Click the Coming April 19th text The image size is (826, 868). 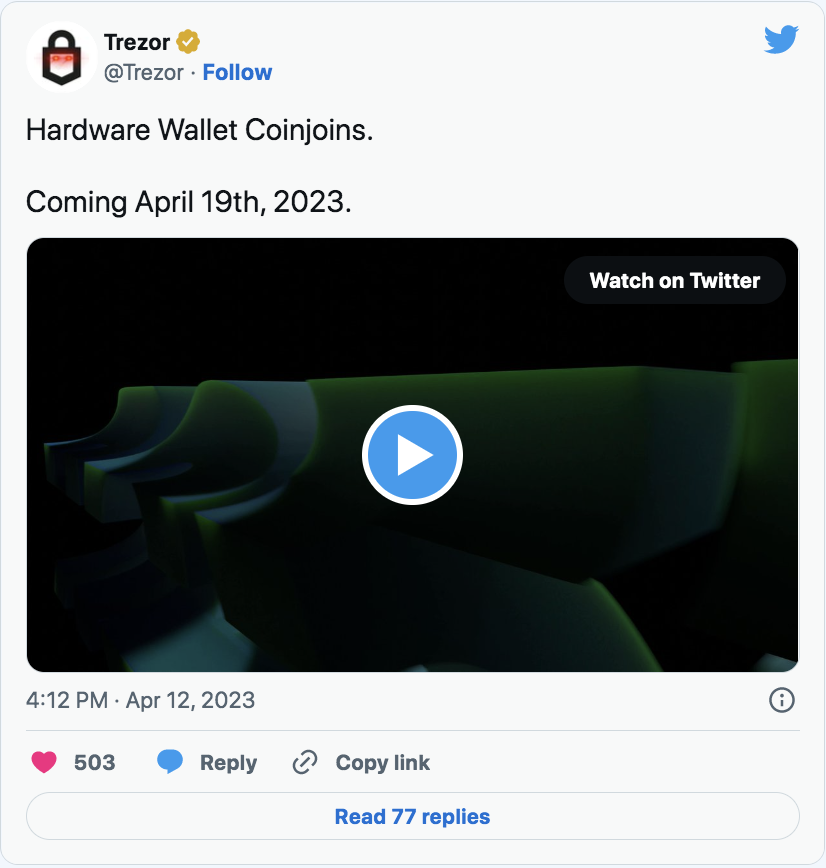[x=189, y=202]
